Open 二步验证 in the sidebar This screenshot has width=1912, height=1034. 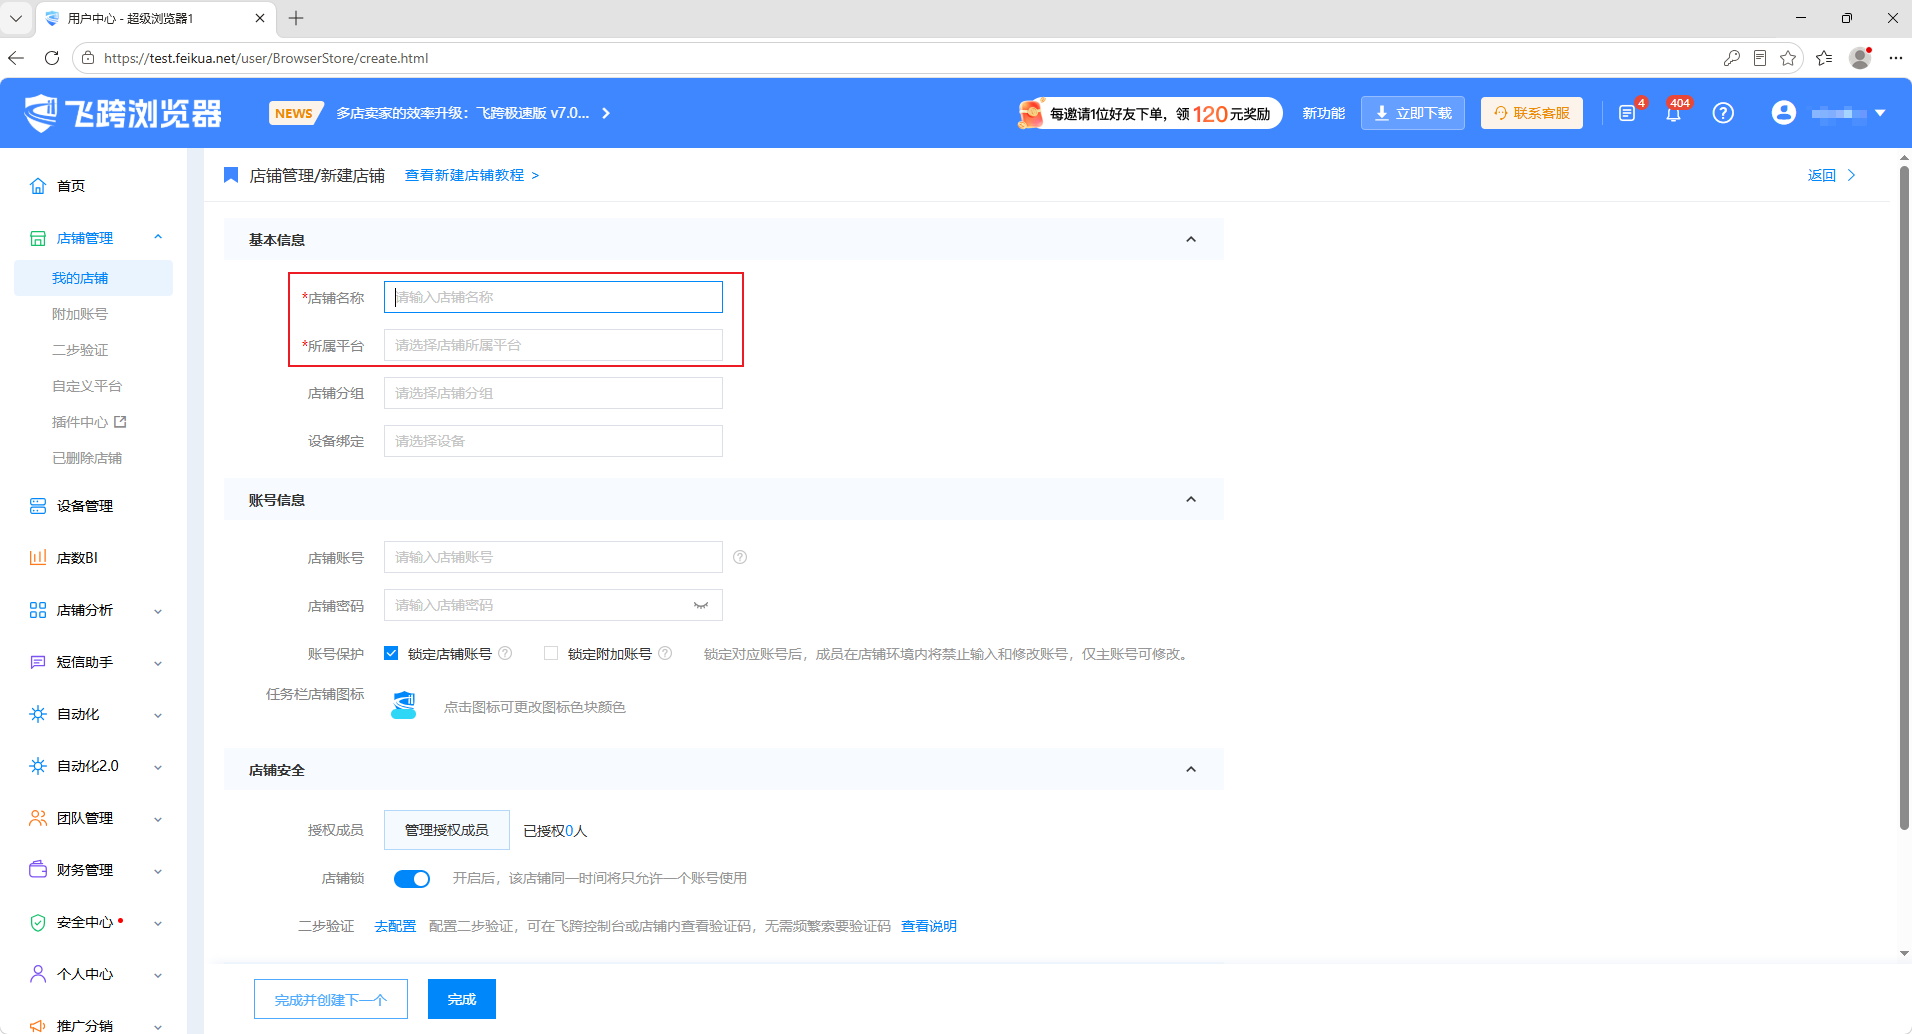pos(80,350)
